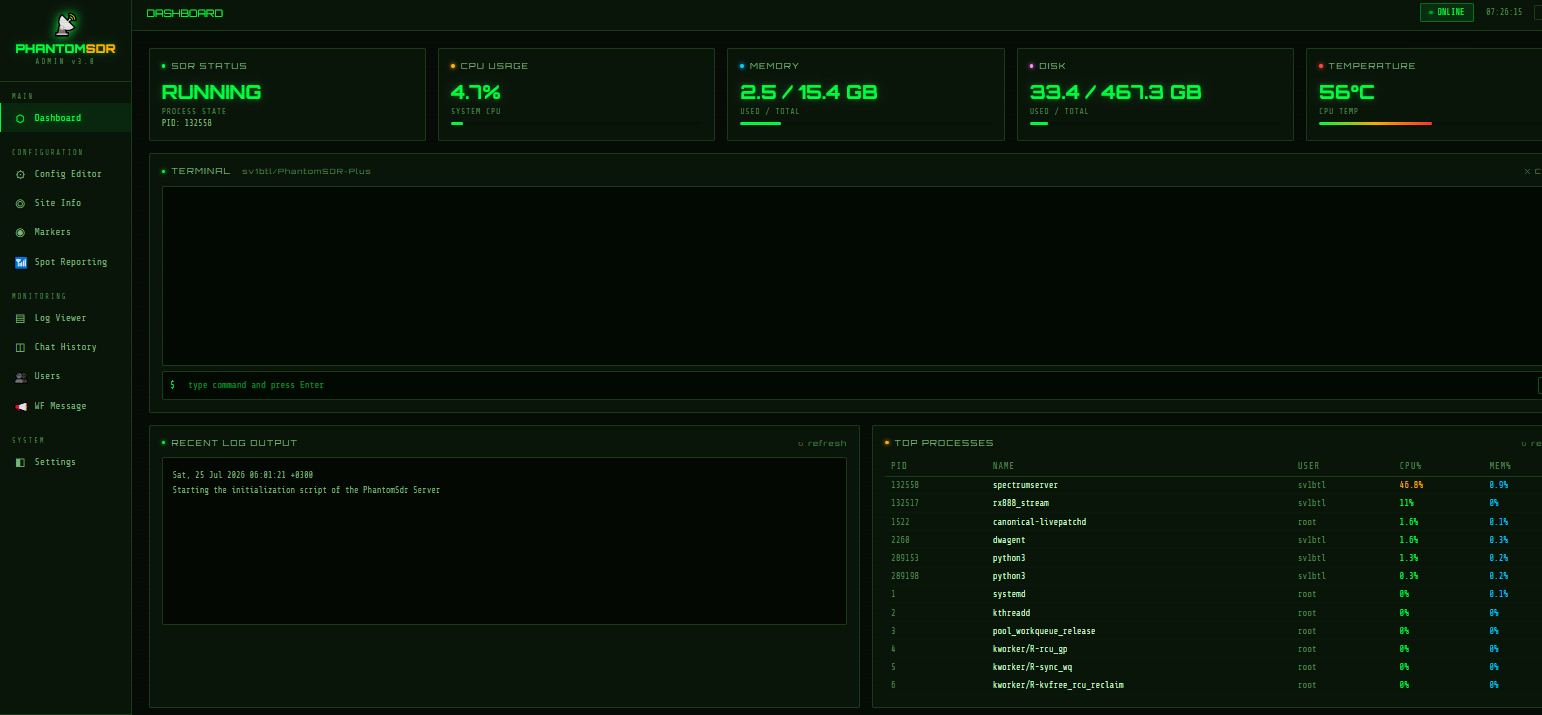Image resolution: width=1542 pixels, height=715 pixels.
Task: Select the spectrumserver process row
Action: (x=1212, y=485)
